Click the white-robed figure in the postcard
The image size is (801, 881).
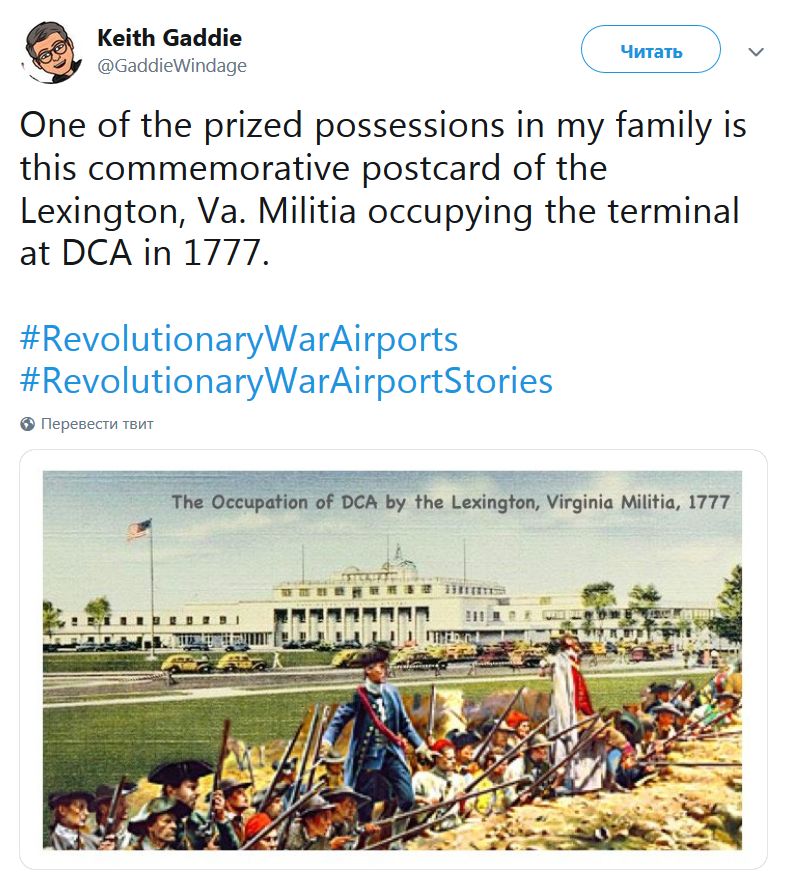(x=566, y=700)
